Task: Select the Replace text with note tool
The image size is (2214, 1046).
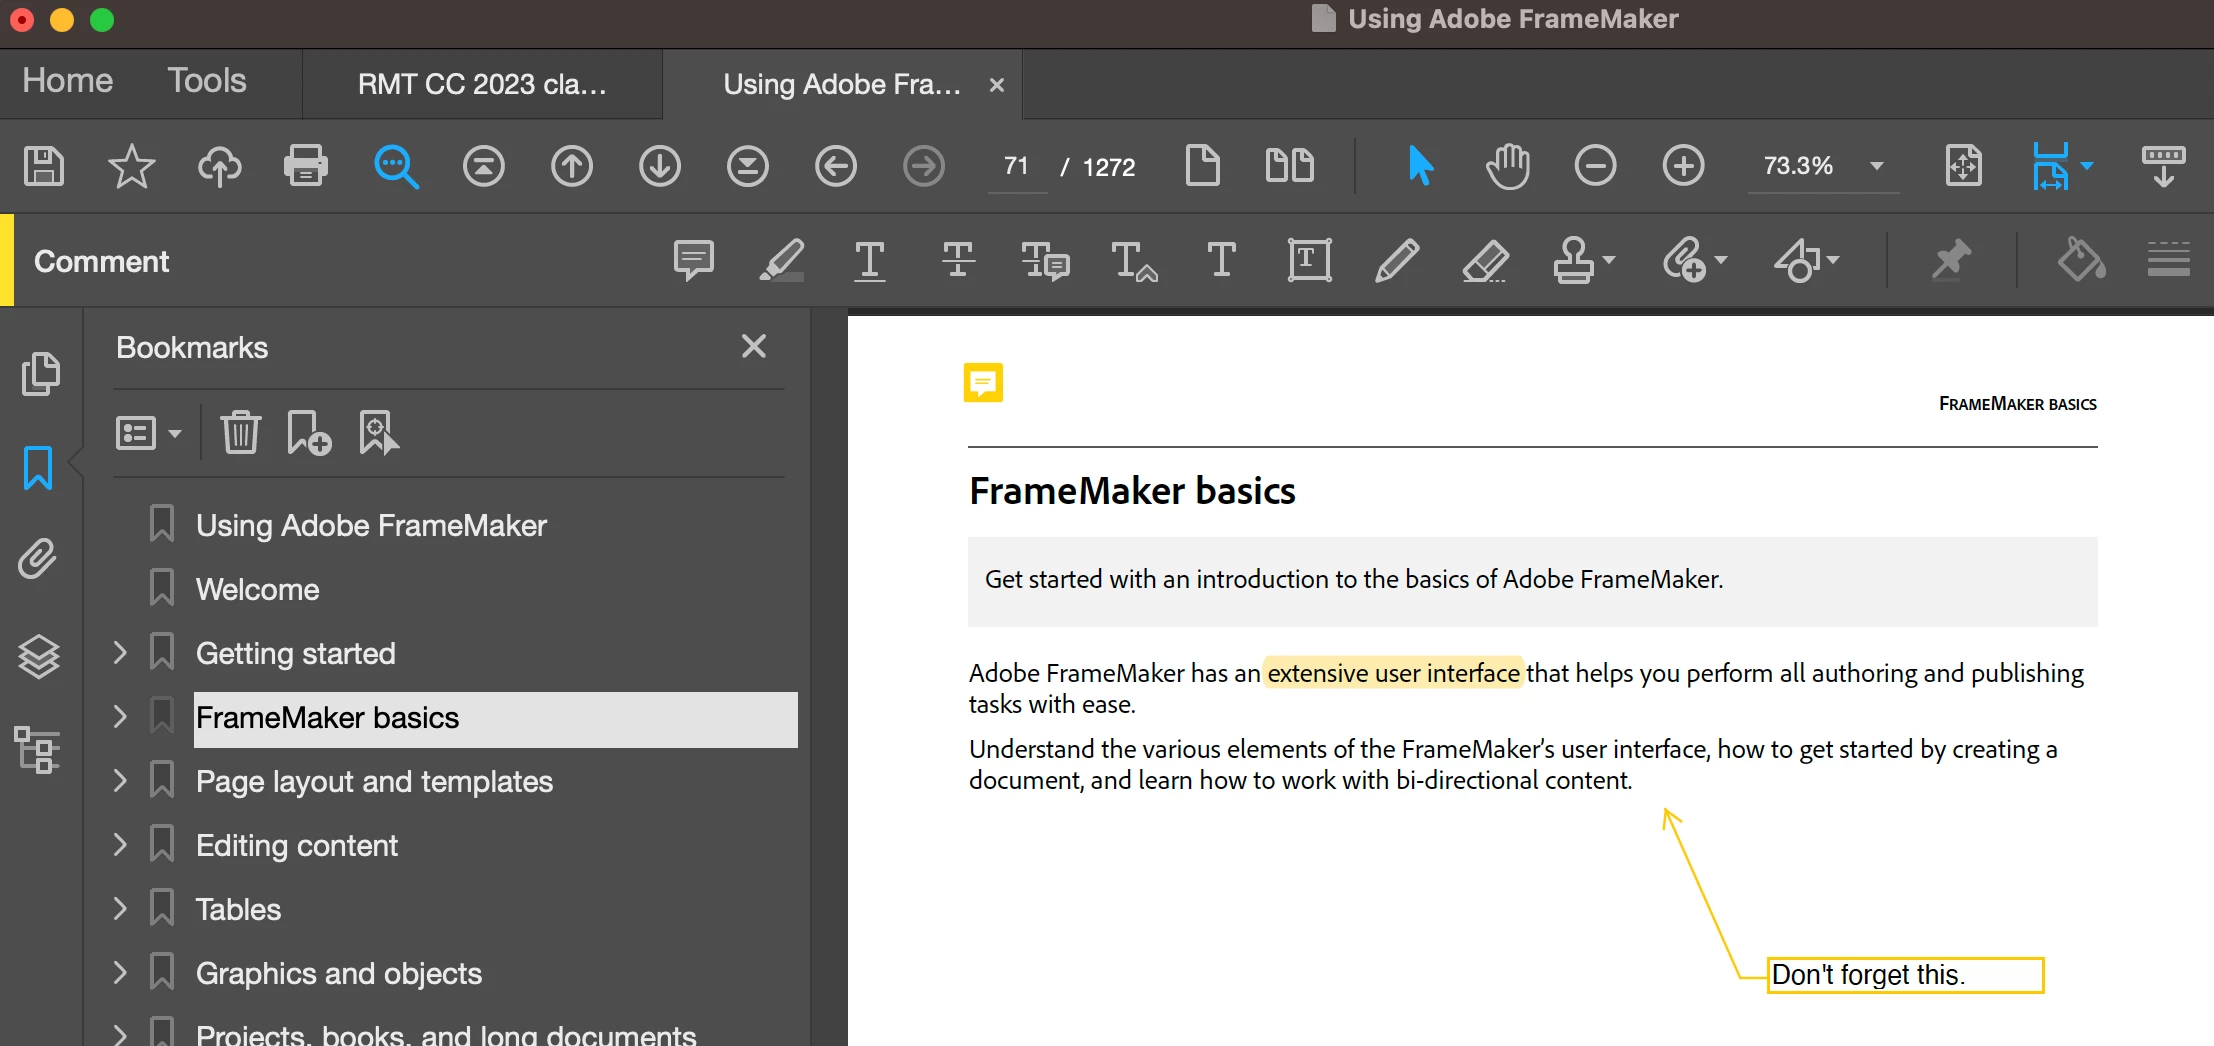Action: pos(1046,261)
